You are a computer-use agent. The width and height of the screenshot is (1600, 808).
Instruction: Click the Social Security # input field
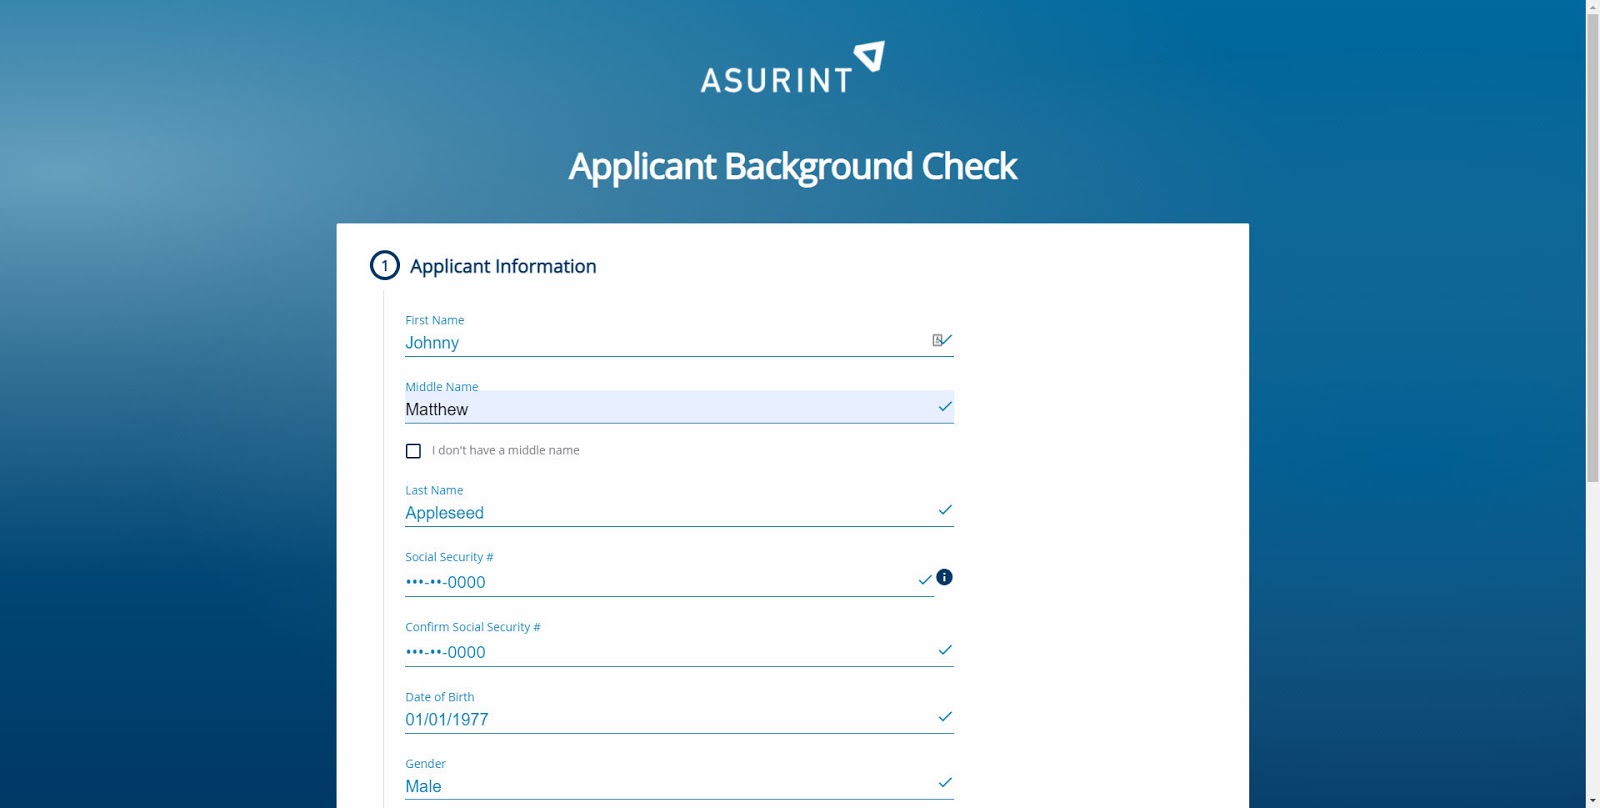[x=669, y=582]
